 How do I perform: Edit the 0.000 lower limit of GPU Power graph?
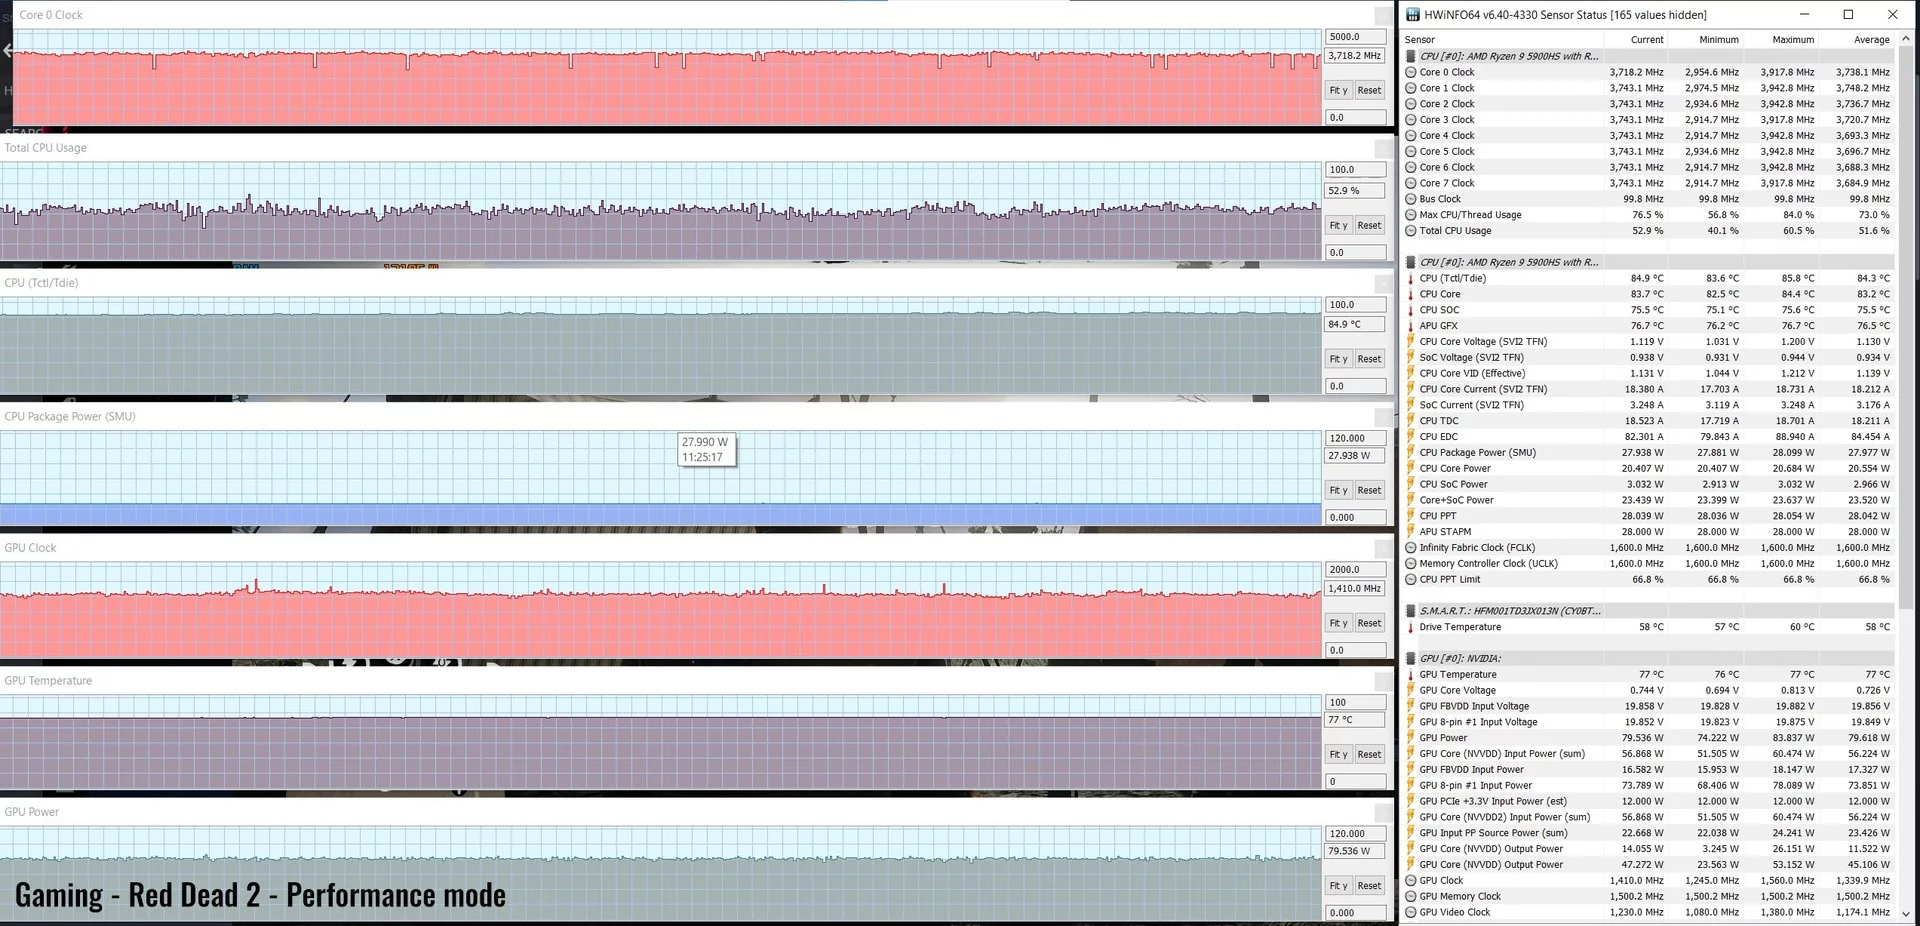1355,913
